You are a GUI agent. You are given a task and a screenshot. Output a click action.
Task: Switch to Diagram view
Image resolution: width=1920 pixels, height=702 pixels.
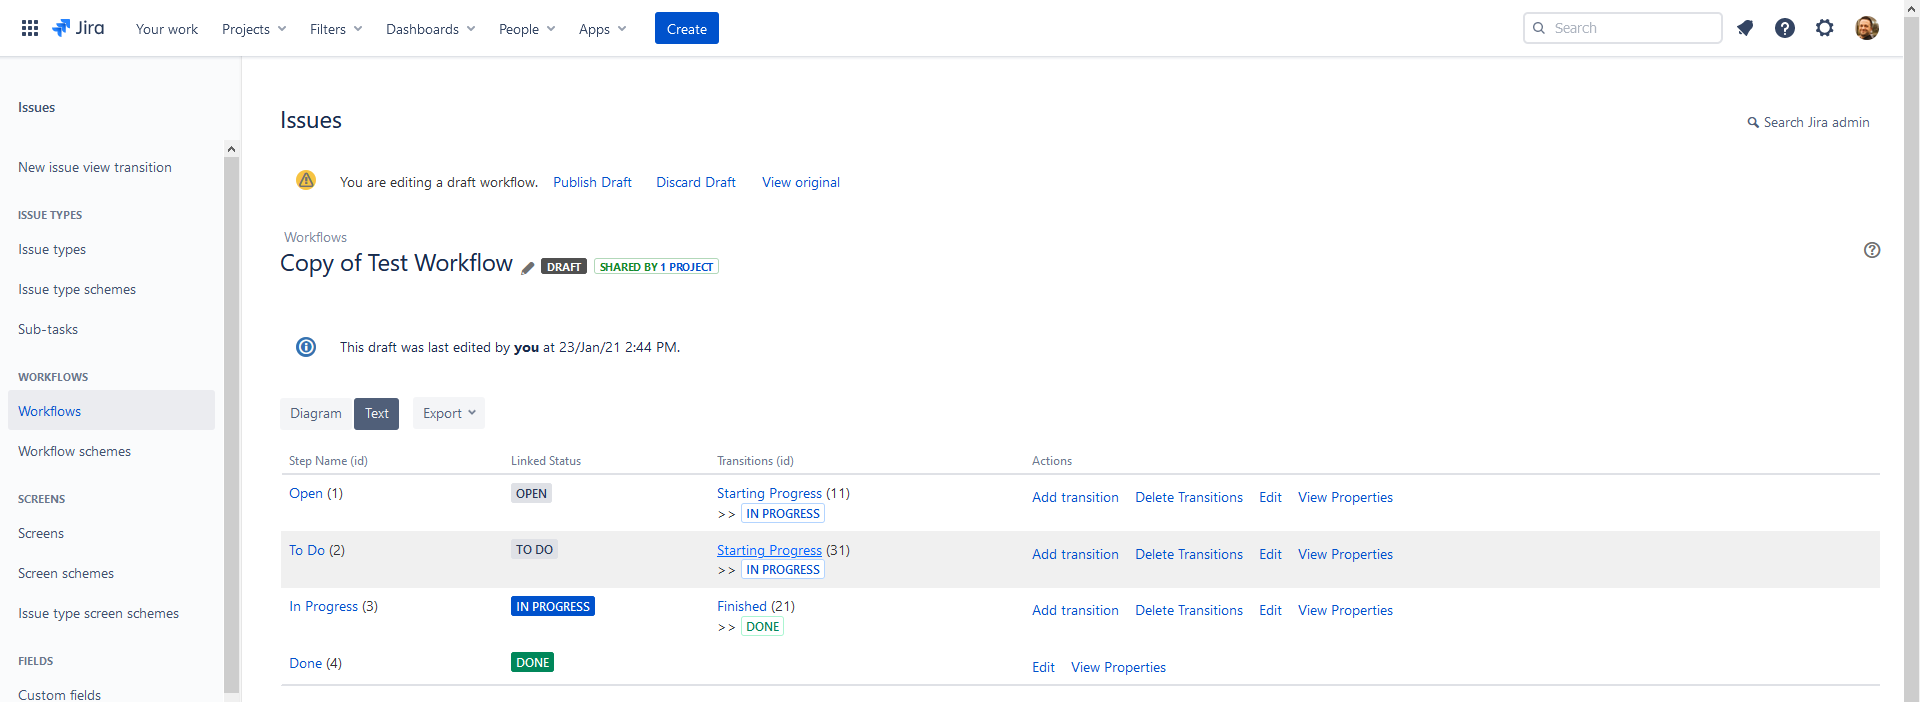tap(316, 414)
